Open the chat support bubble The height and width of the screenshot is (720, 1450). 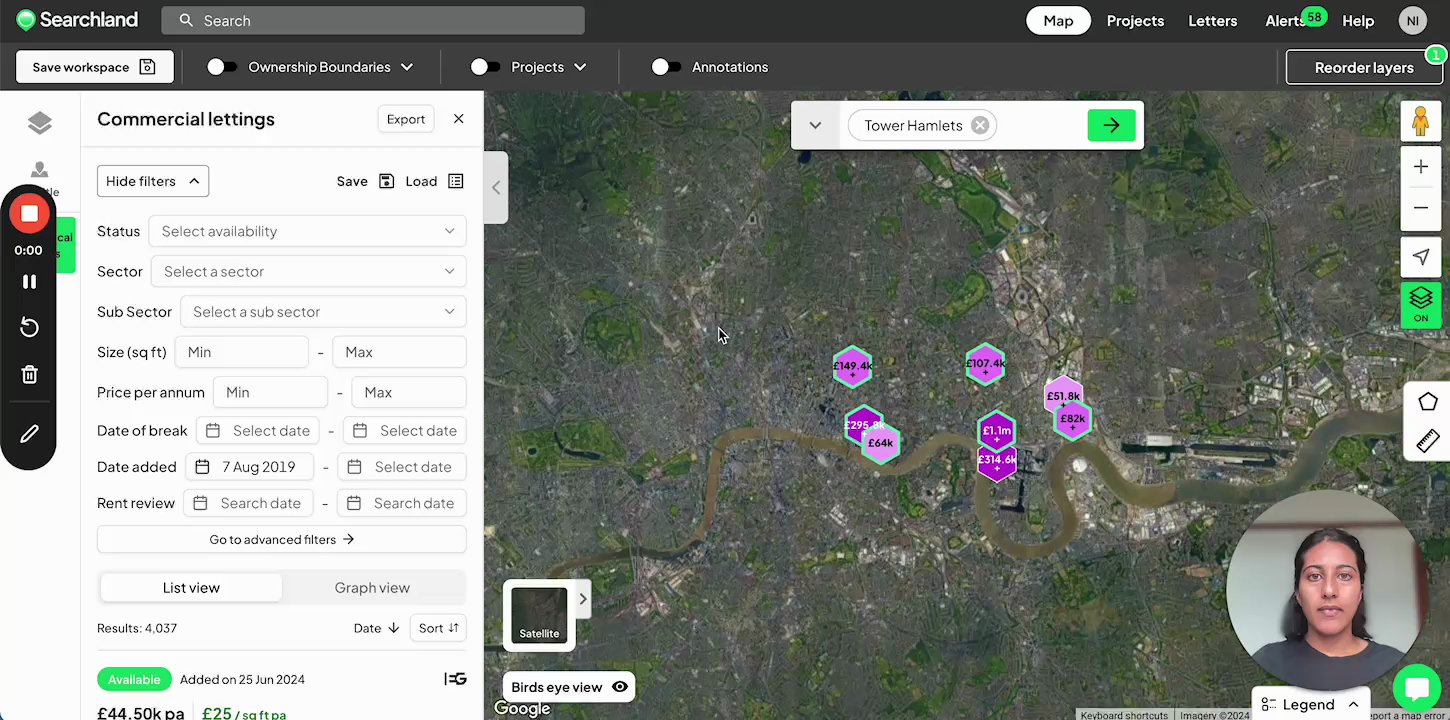coord(1416,688)
